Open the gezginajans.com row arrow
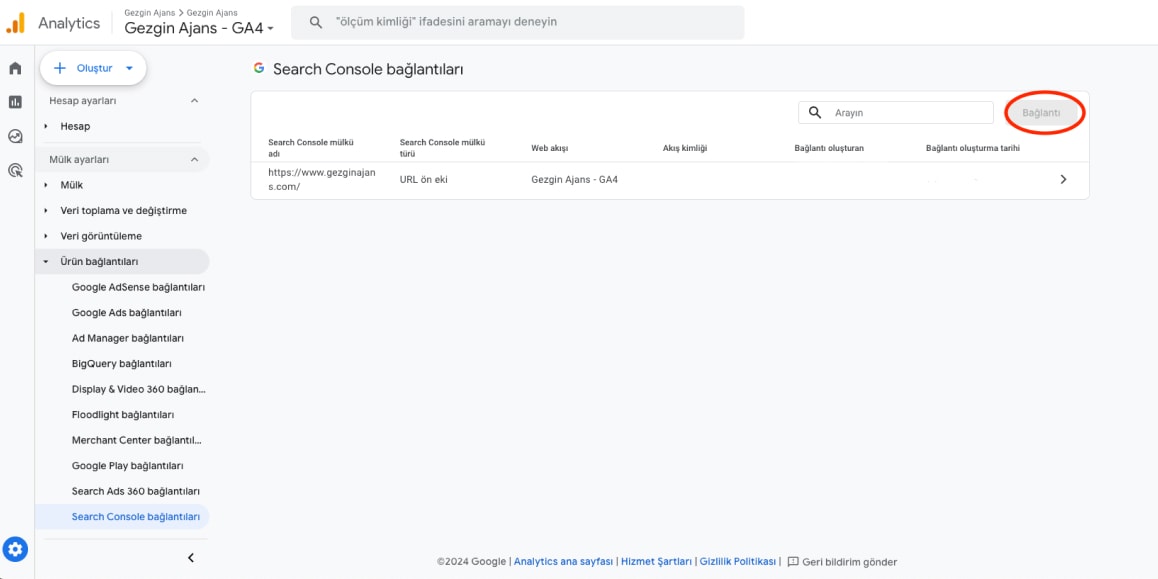 point(1063,179)
